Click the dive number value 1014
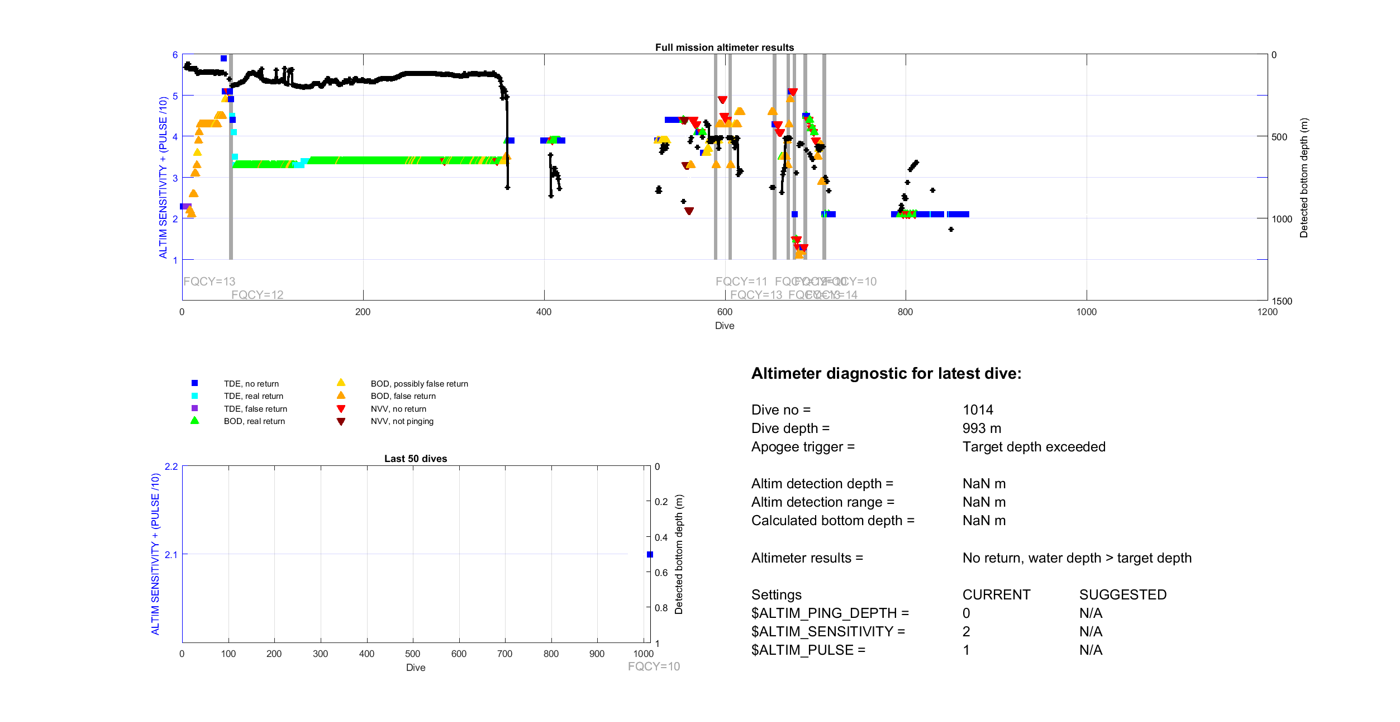The height and width of the screenshot is (722, 1400). coord(978,410)
